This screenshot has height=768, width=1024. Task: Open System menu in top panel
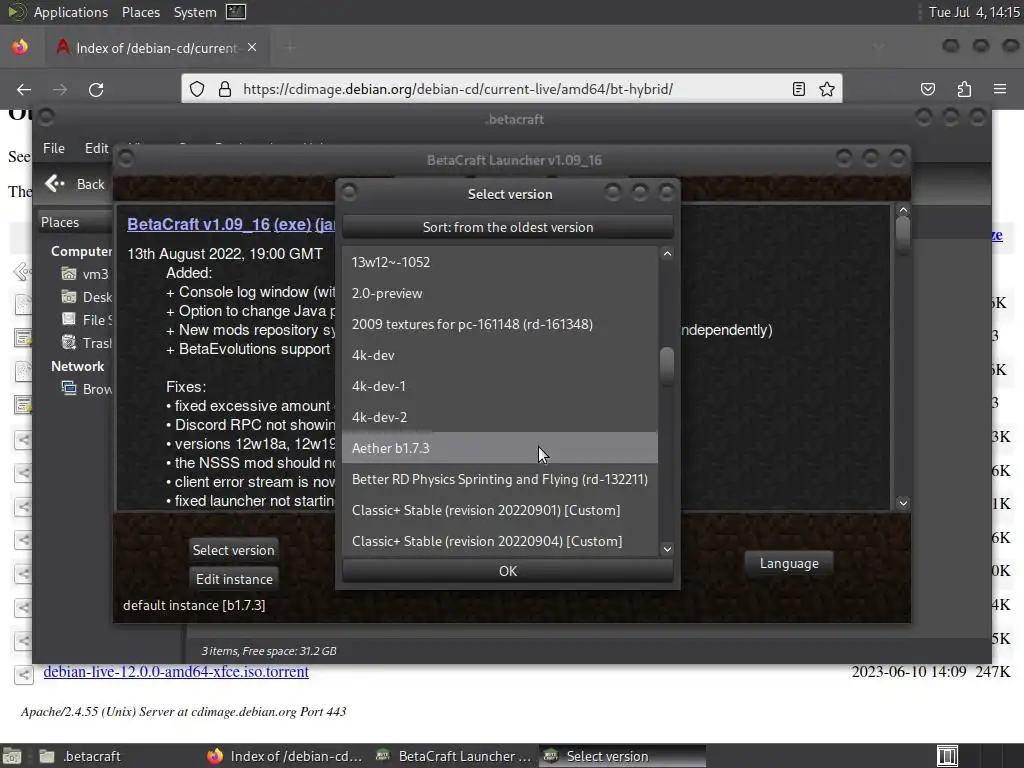point(195,12)
